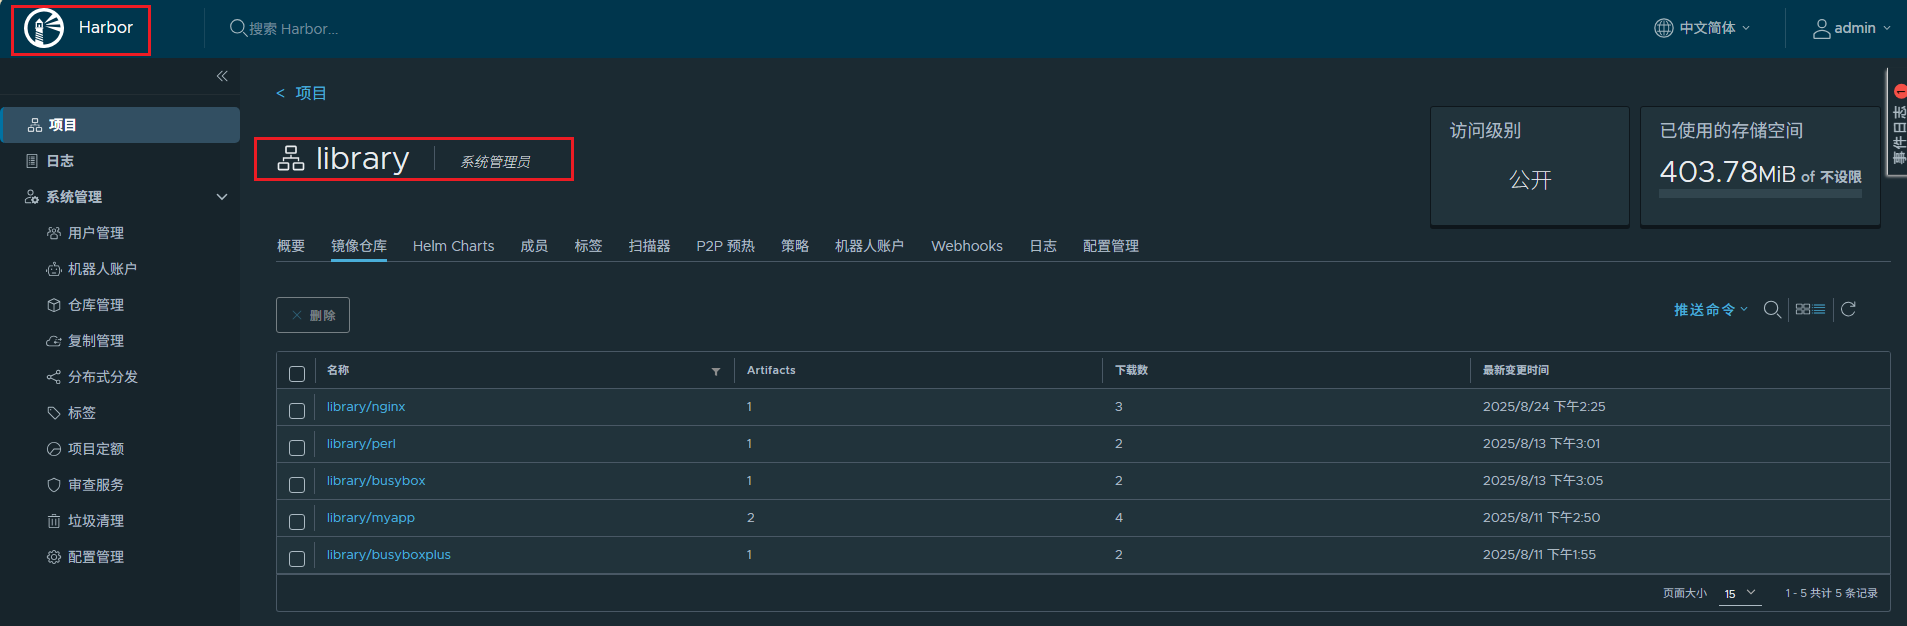This screenshot has width=1907, height=626.
Task: Open the library/nginx repository link
Action: pyautogui.click(x=366, y=407)
